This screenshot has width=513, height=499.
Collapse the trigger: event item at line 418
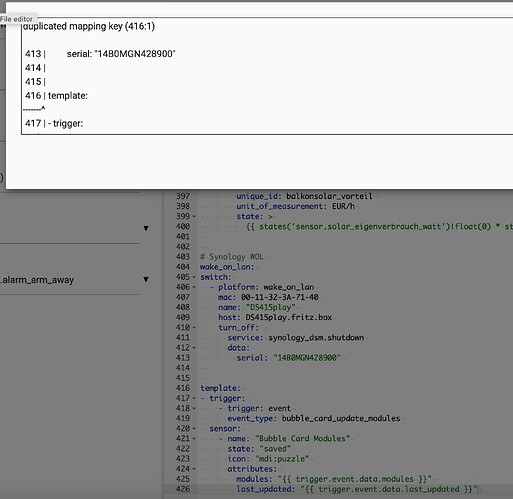click(194, 409)
